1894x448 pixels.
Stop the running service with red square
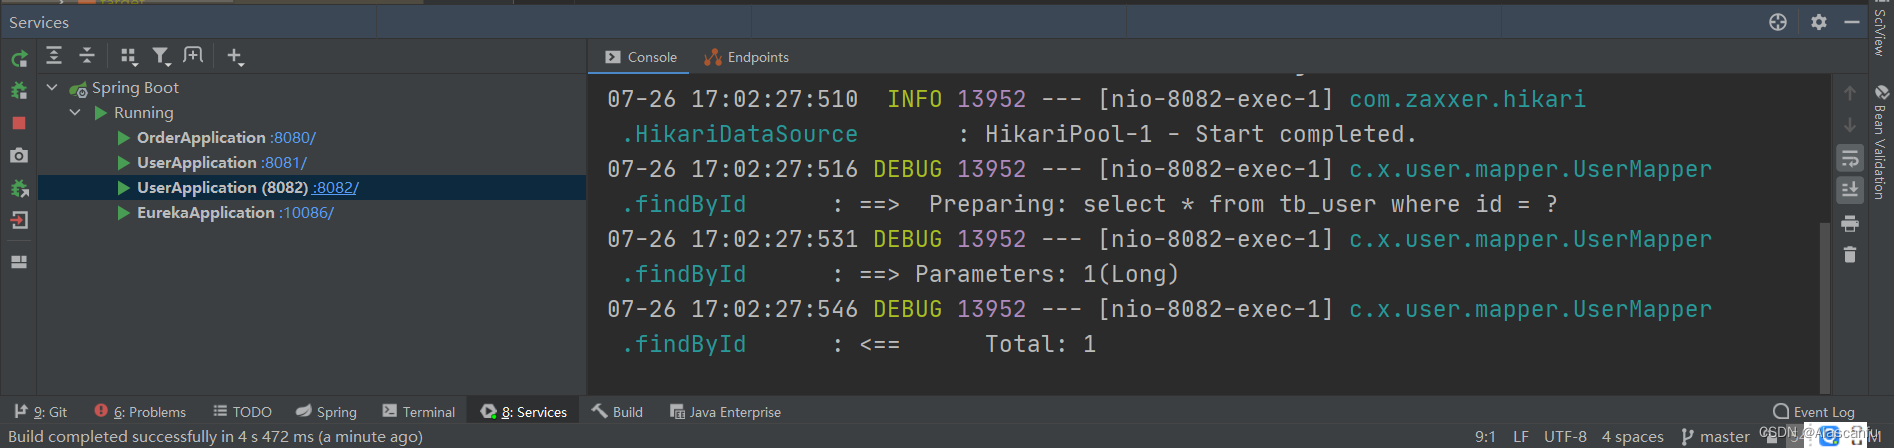(19, 123)
